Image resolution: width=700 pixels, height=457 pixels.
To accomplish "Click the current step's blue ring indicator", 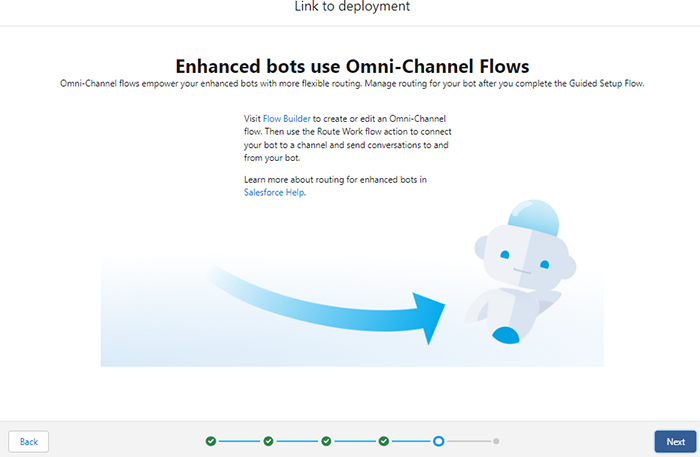I will point(439,441).
